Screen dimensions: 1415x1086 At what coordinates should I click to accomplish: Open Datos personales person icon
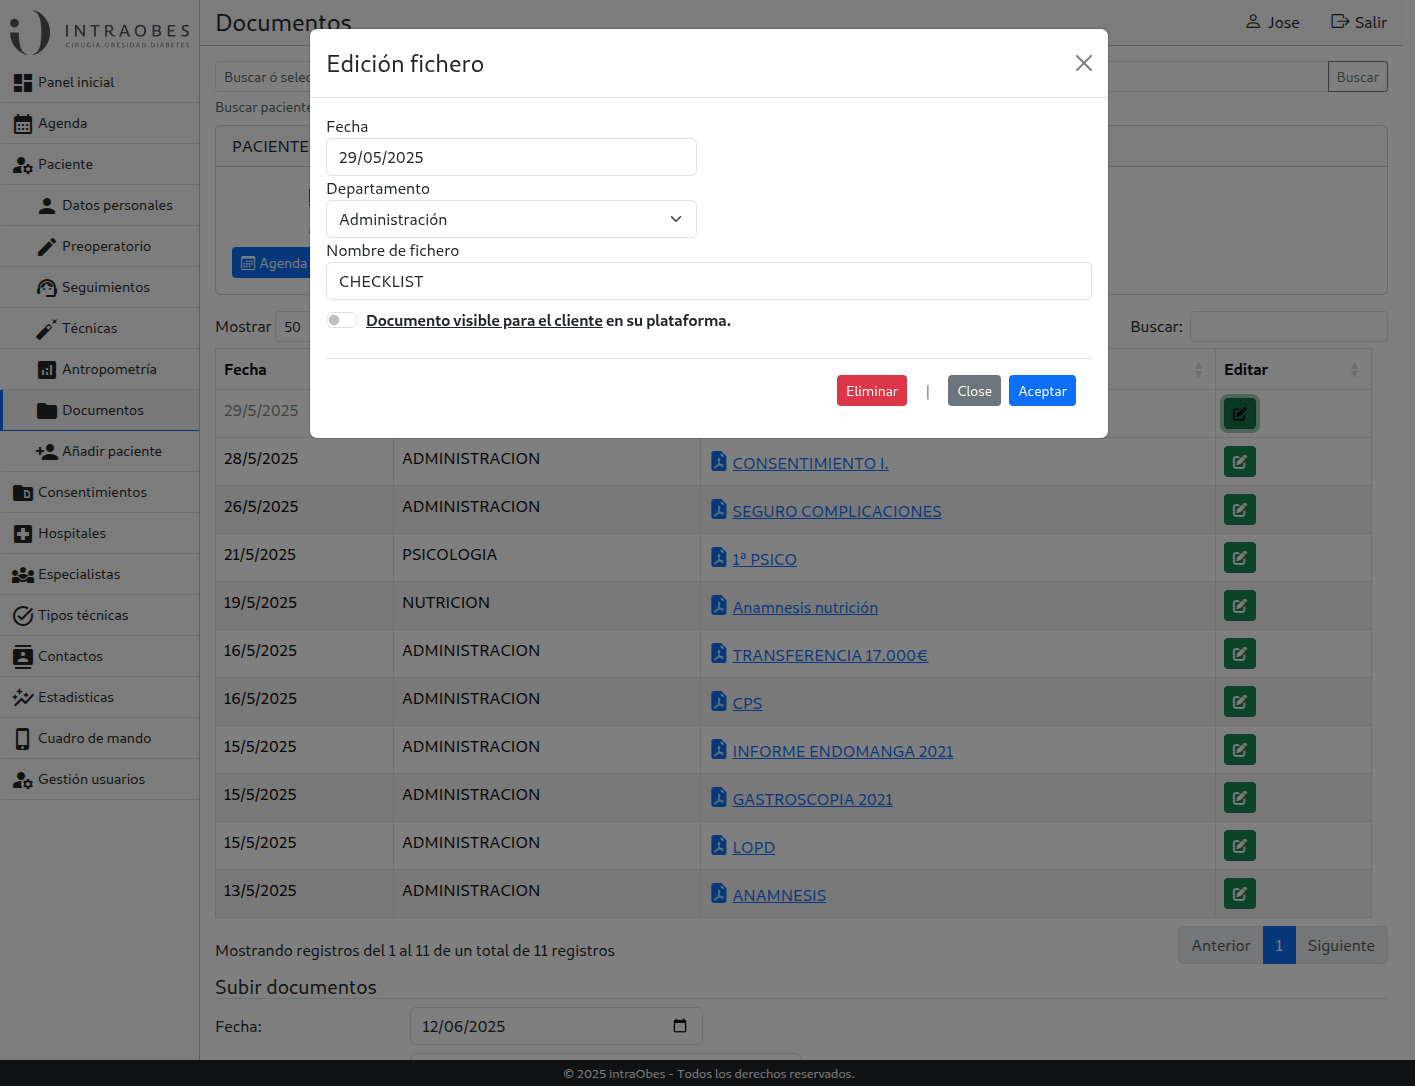point(47,206)
